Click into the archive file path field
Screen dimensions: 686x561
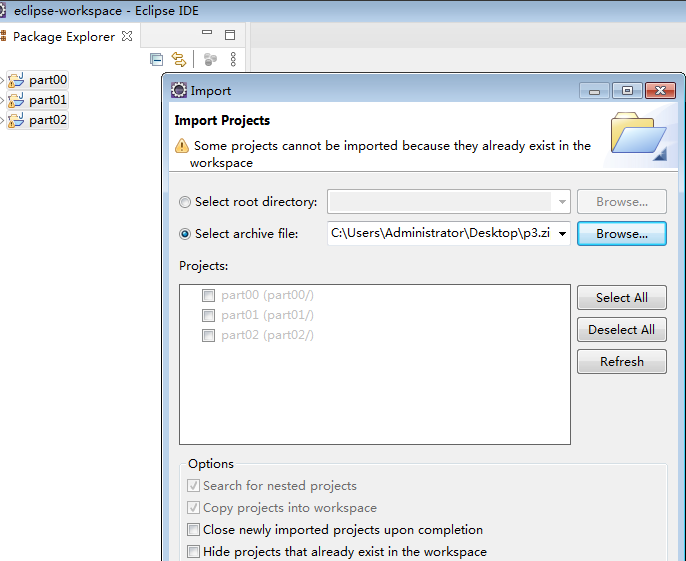tap(441, 233)
